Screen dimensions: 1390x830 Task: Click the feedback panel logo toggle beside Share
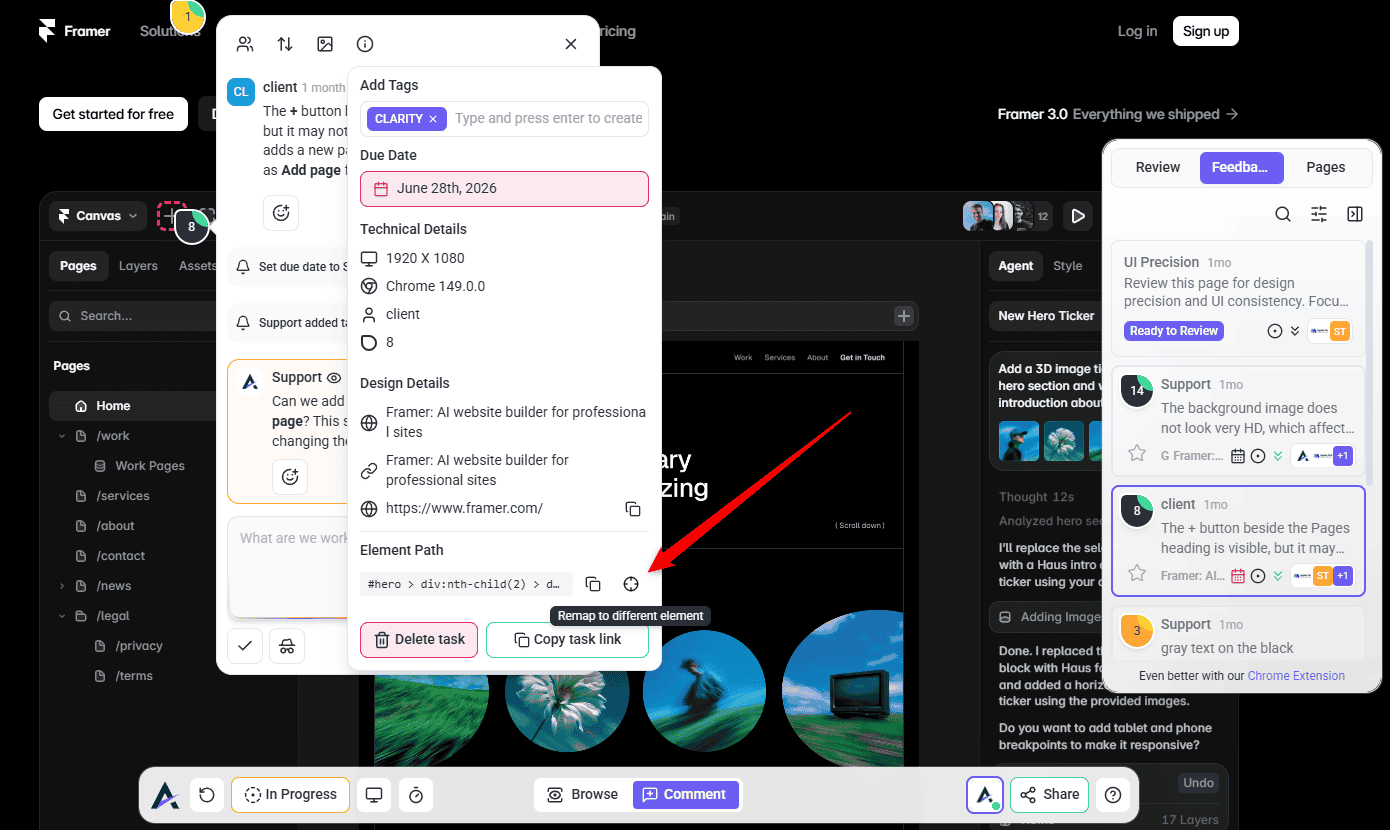(985, 795)
